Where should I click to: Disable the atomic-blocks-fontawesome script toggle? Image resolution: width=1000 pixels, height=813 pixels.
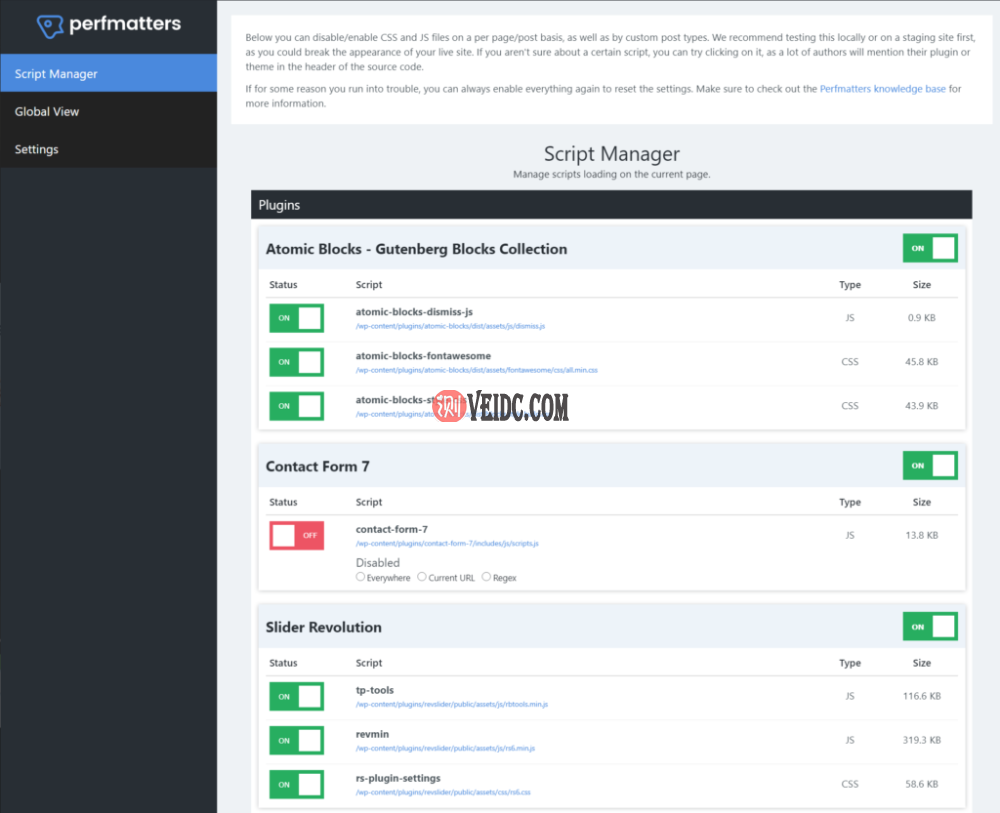pos(296,362)
